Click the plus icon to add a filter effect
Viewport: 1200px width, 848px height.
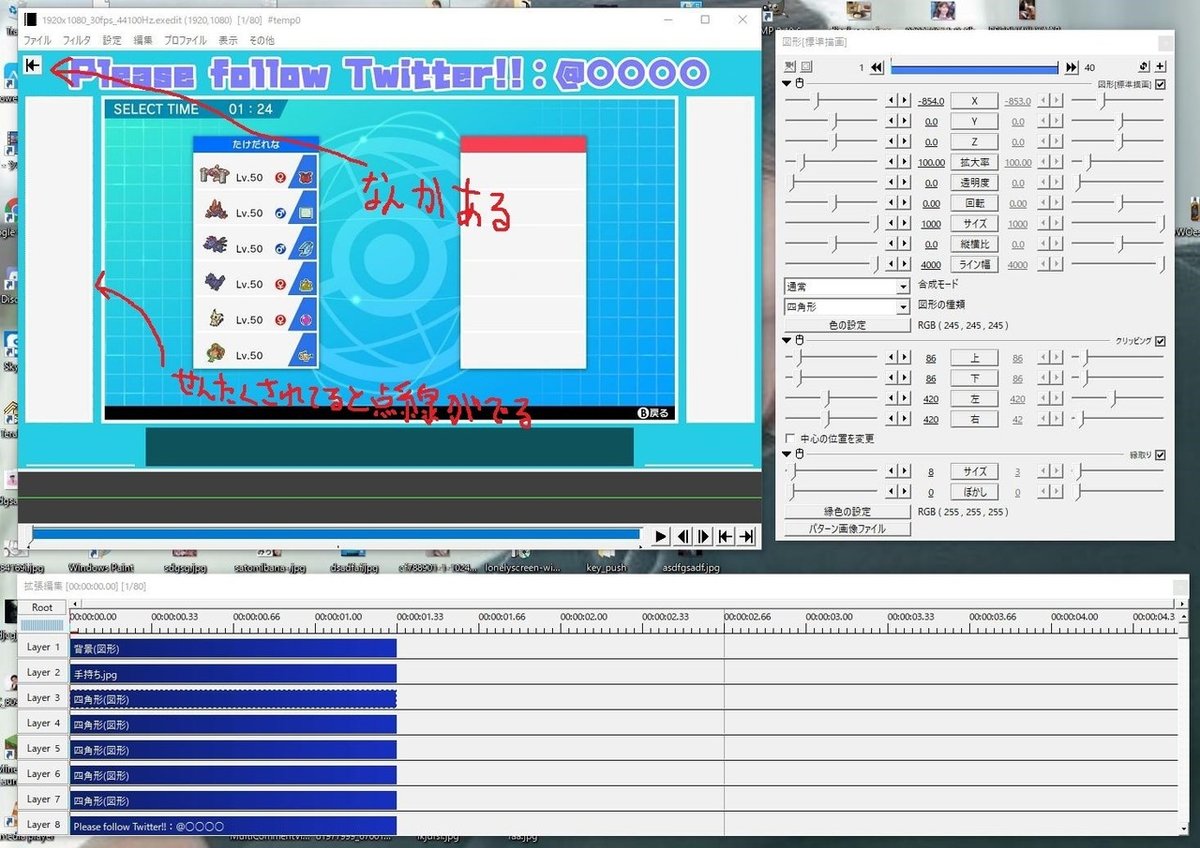tap(1160, 67)
